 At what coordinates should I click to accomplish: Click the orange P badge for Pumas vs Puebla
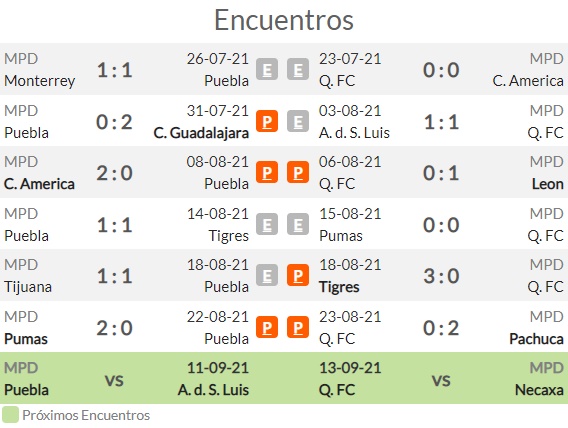pos(267,327)
